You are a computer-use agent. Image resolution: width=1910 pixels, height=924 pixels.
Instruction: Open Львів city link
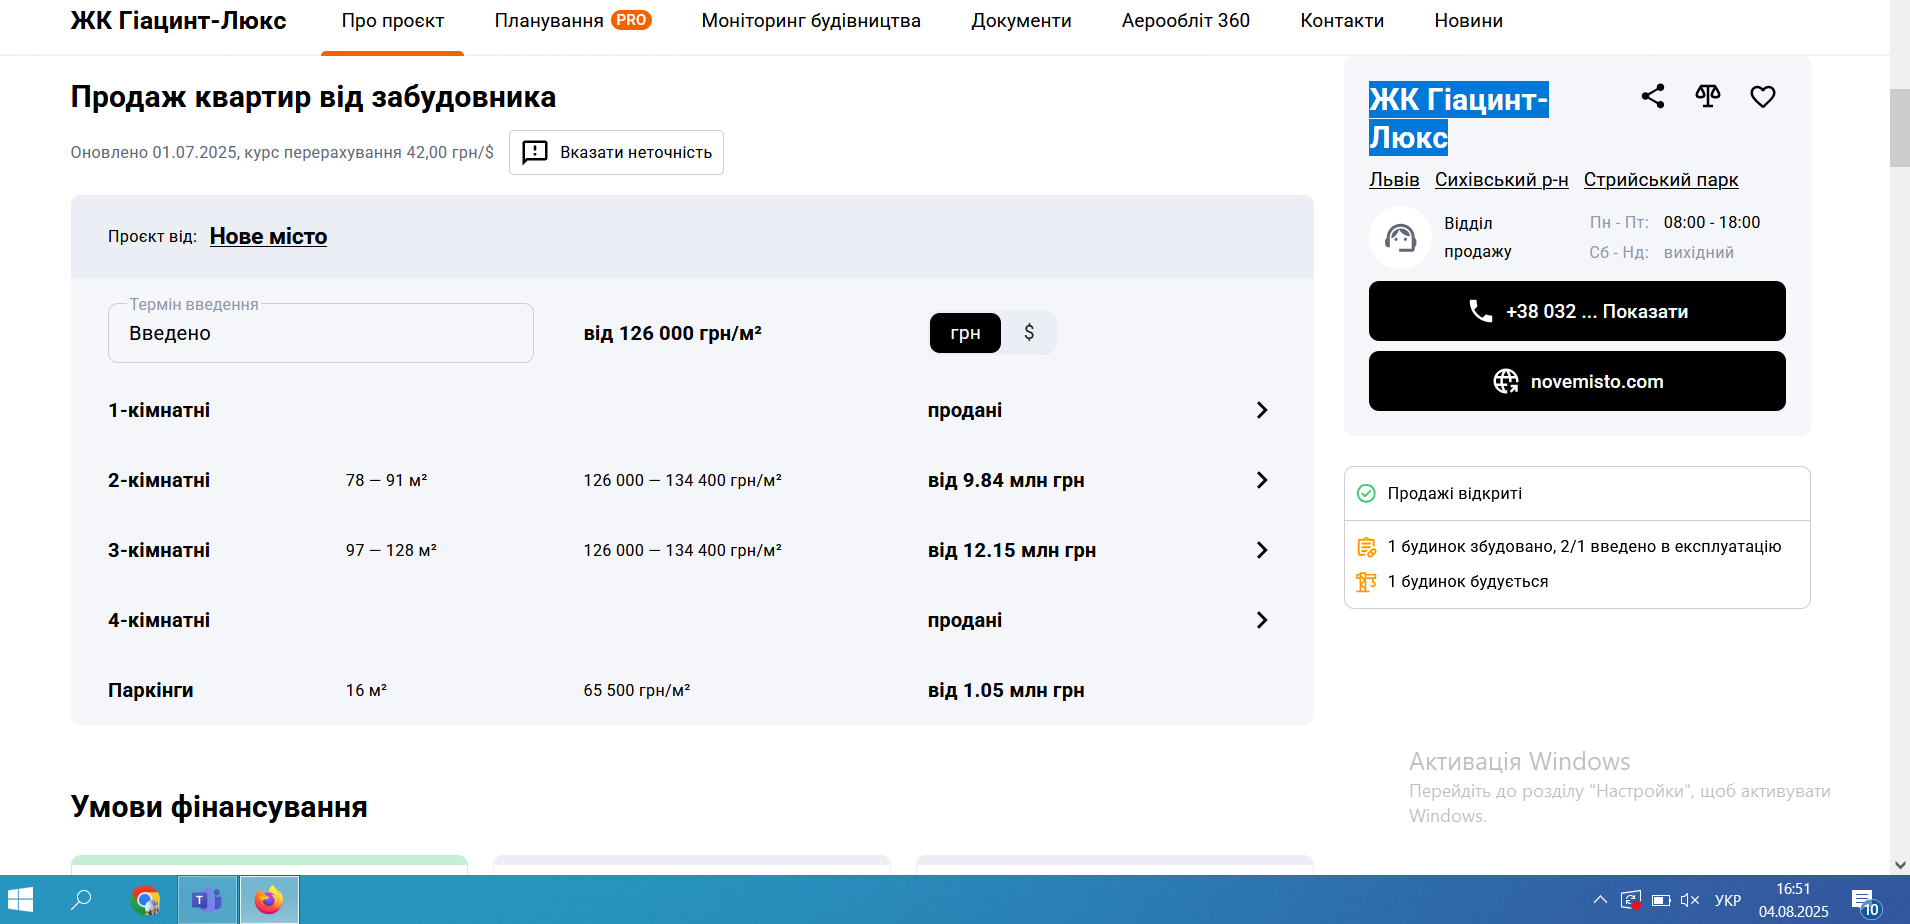click(x=1394, y=180)
